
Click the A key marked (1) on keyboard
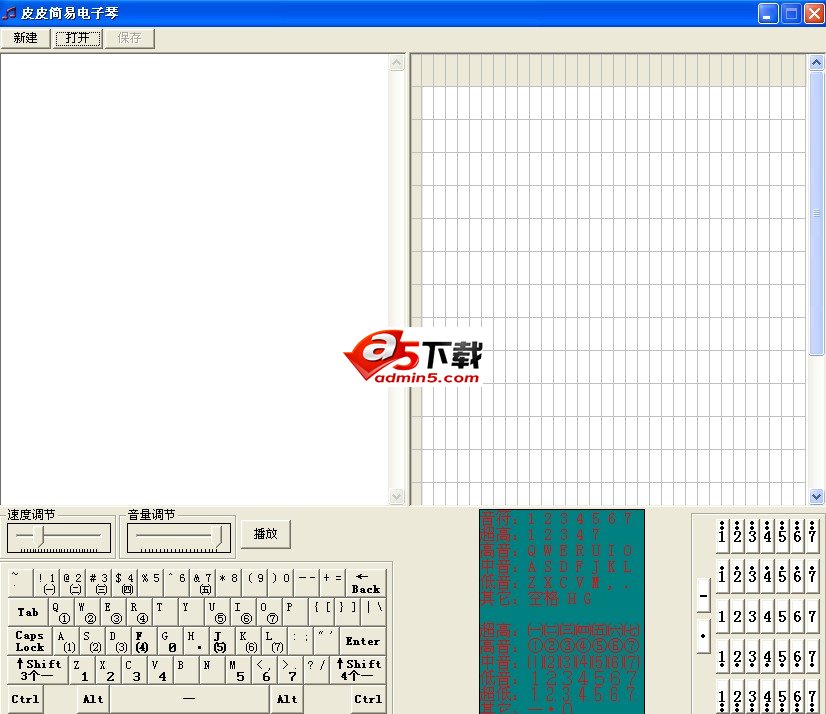coord(65,641)
